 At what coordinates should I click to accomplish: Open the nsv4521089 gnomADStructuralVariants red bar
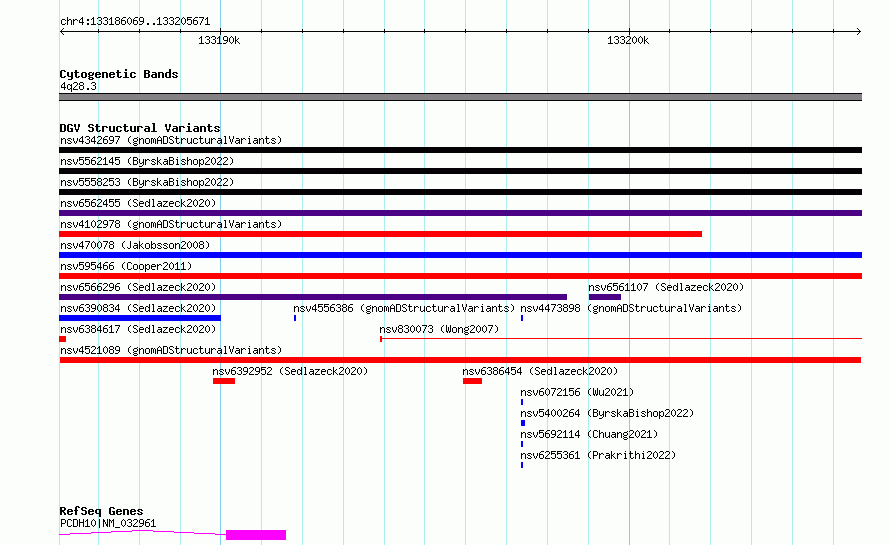(460, 360)
